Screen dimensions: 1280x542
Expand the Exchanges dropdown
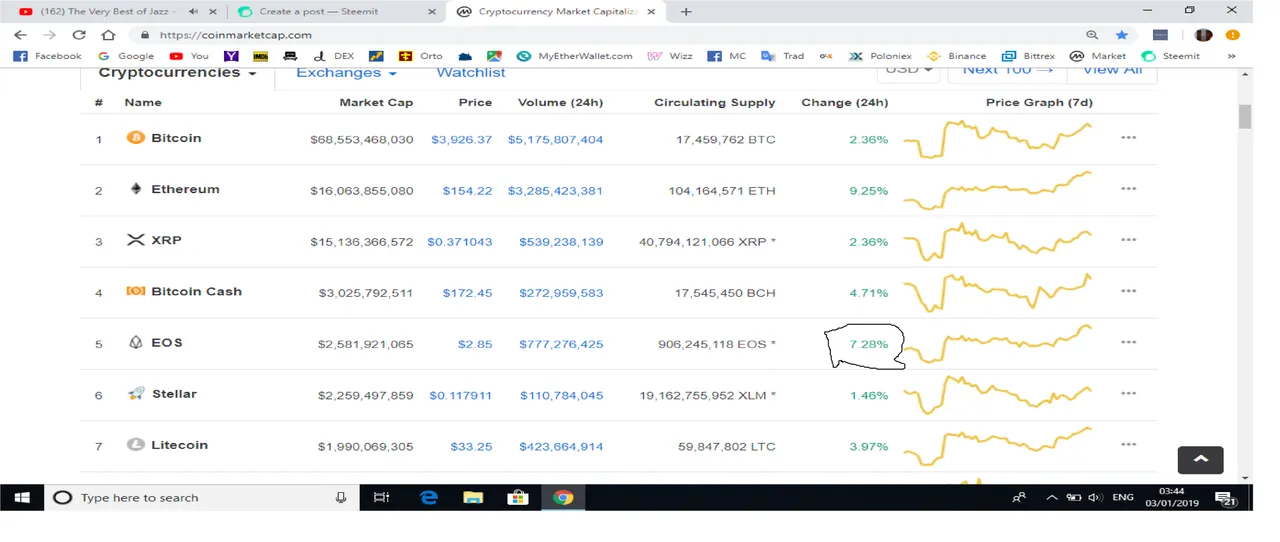pyautogui.click(x=346, y=73)
